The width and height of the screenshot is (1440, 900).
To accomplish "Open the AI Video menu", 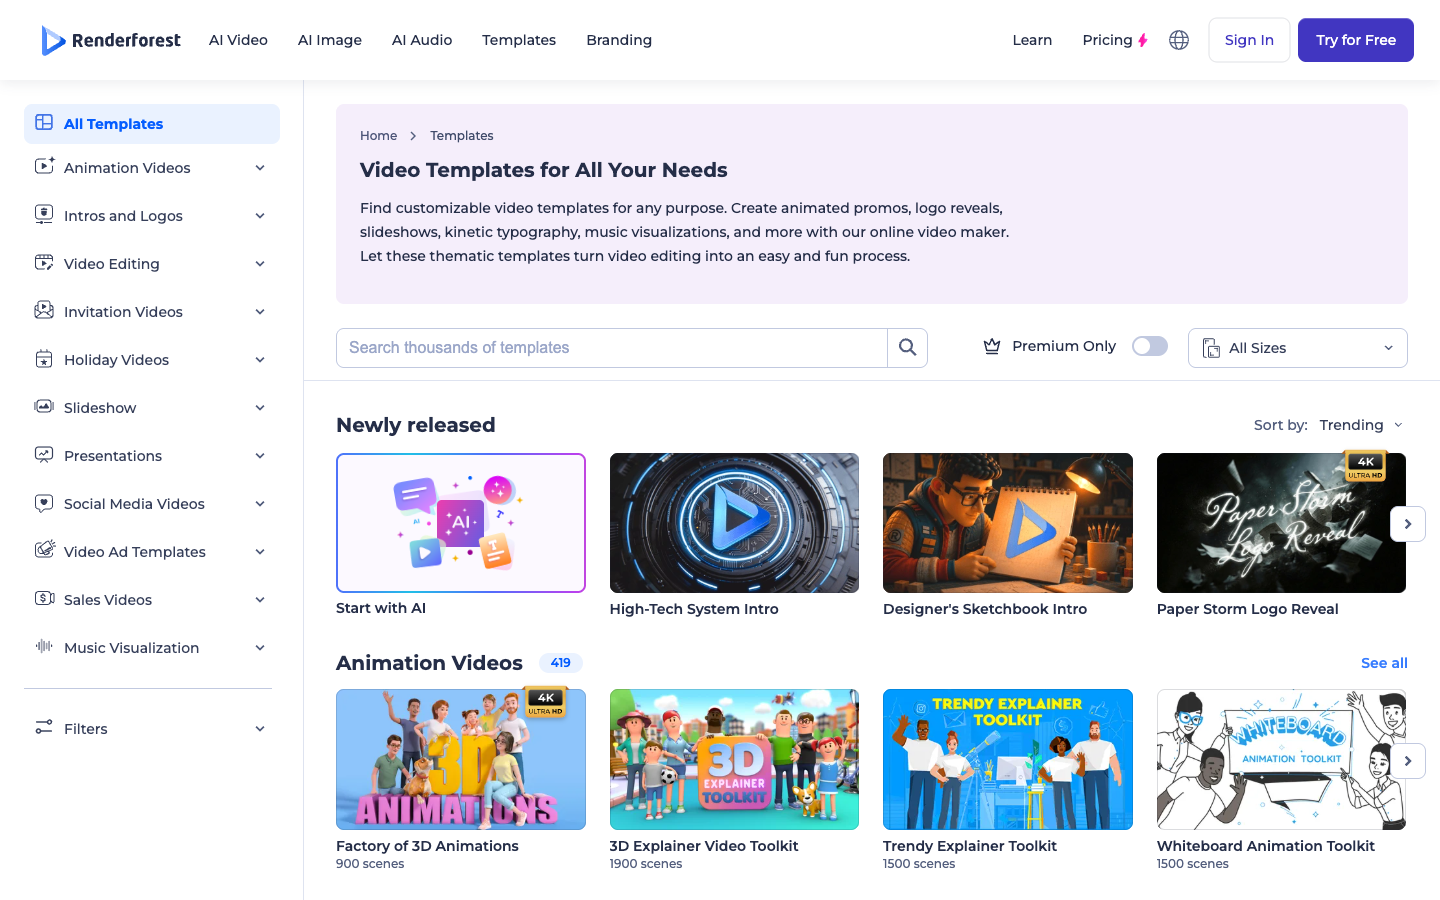I will click(x=238, y=40).
